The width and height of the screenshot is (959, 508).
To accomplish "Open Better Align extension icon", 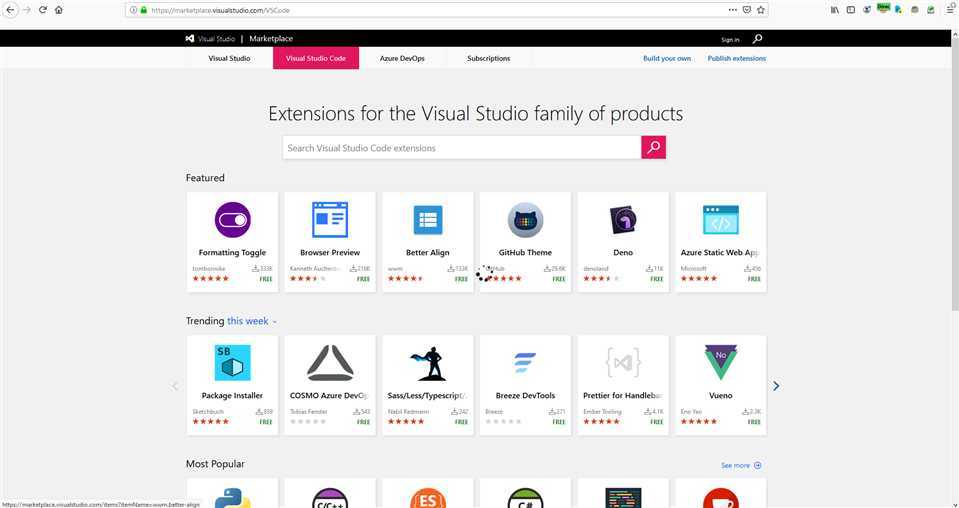I will click(428, 219).
